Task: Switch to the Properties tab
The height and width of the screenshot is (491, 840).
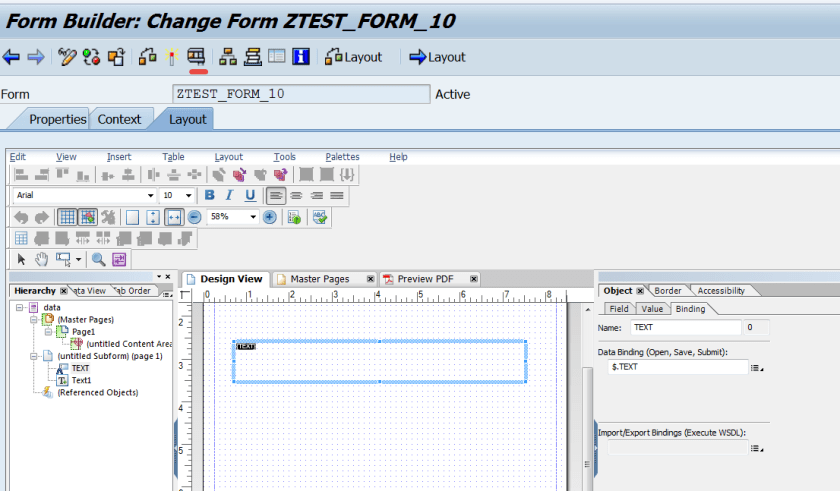Action: coord(57,119)
